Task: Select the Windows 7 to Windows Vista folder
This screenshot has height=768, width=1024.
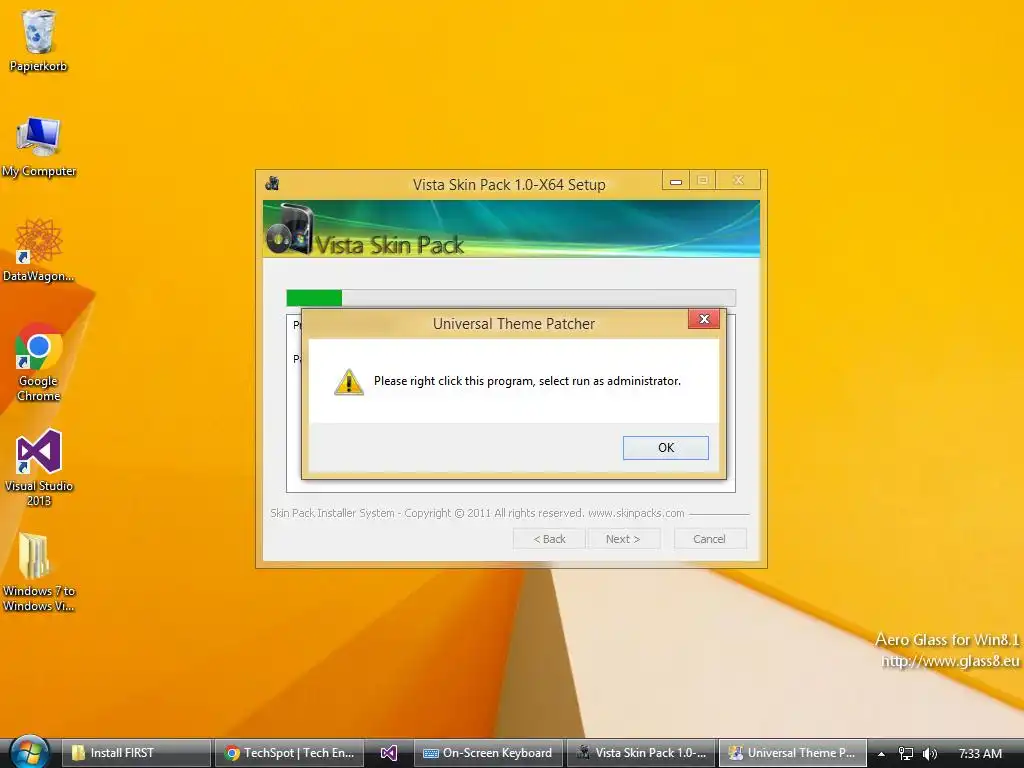Action: [x=39, y=573]
